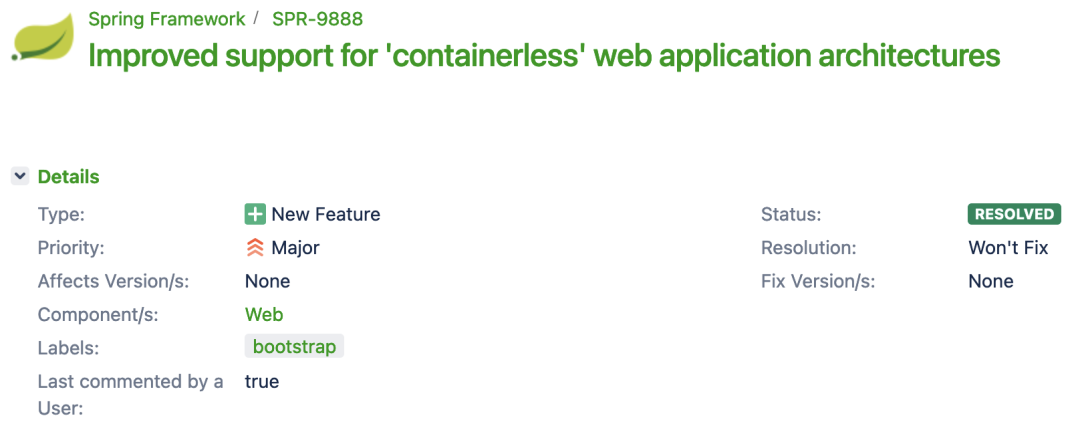Click the Spring leaf project logo
The width and height of the screenshot is (1080, 432).
43,38
